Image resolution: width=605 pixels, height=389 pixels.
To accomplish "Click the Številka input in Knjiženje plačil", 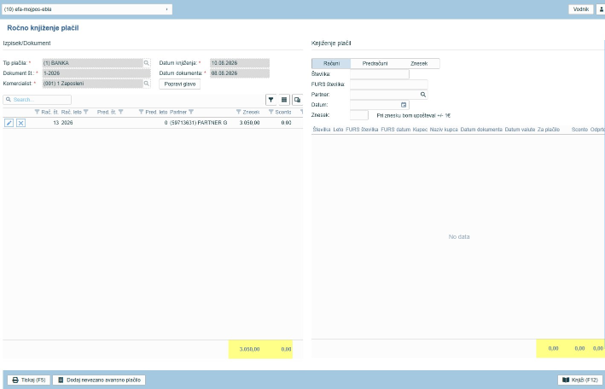I will pyautogui.click(x=380, y=74).
